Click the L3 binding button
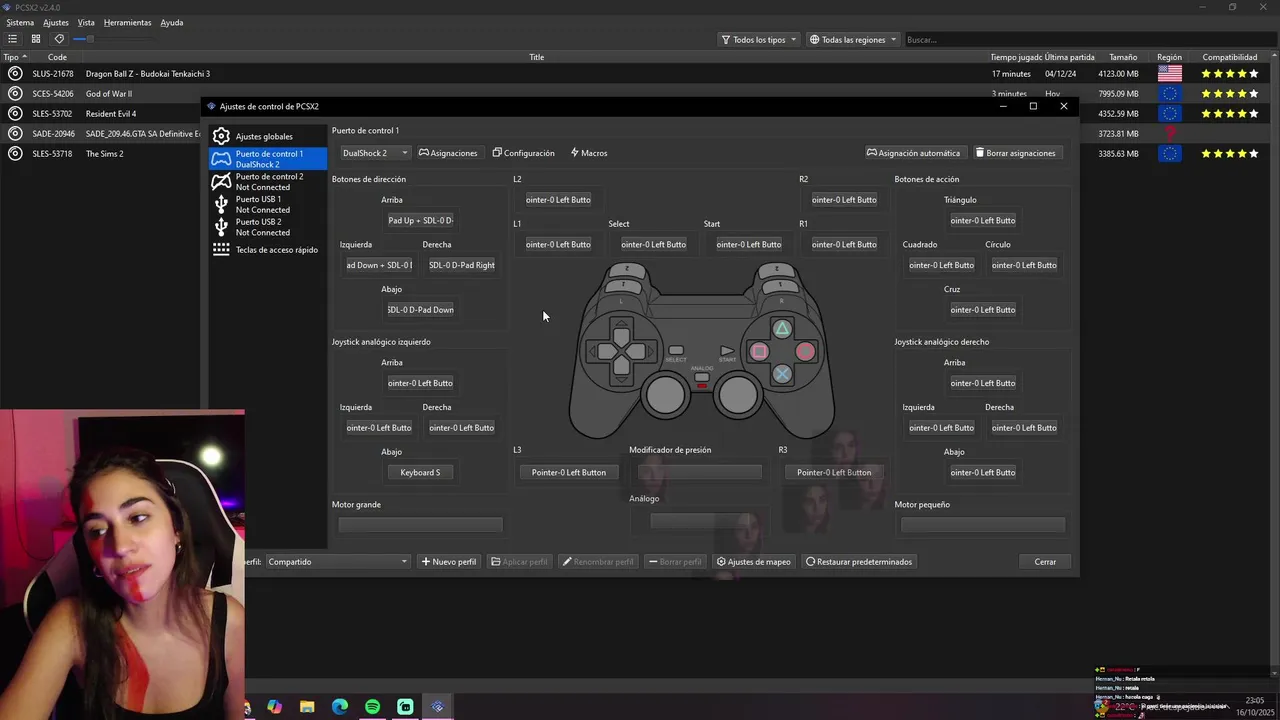 [568, 472]
